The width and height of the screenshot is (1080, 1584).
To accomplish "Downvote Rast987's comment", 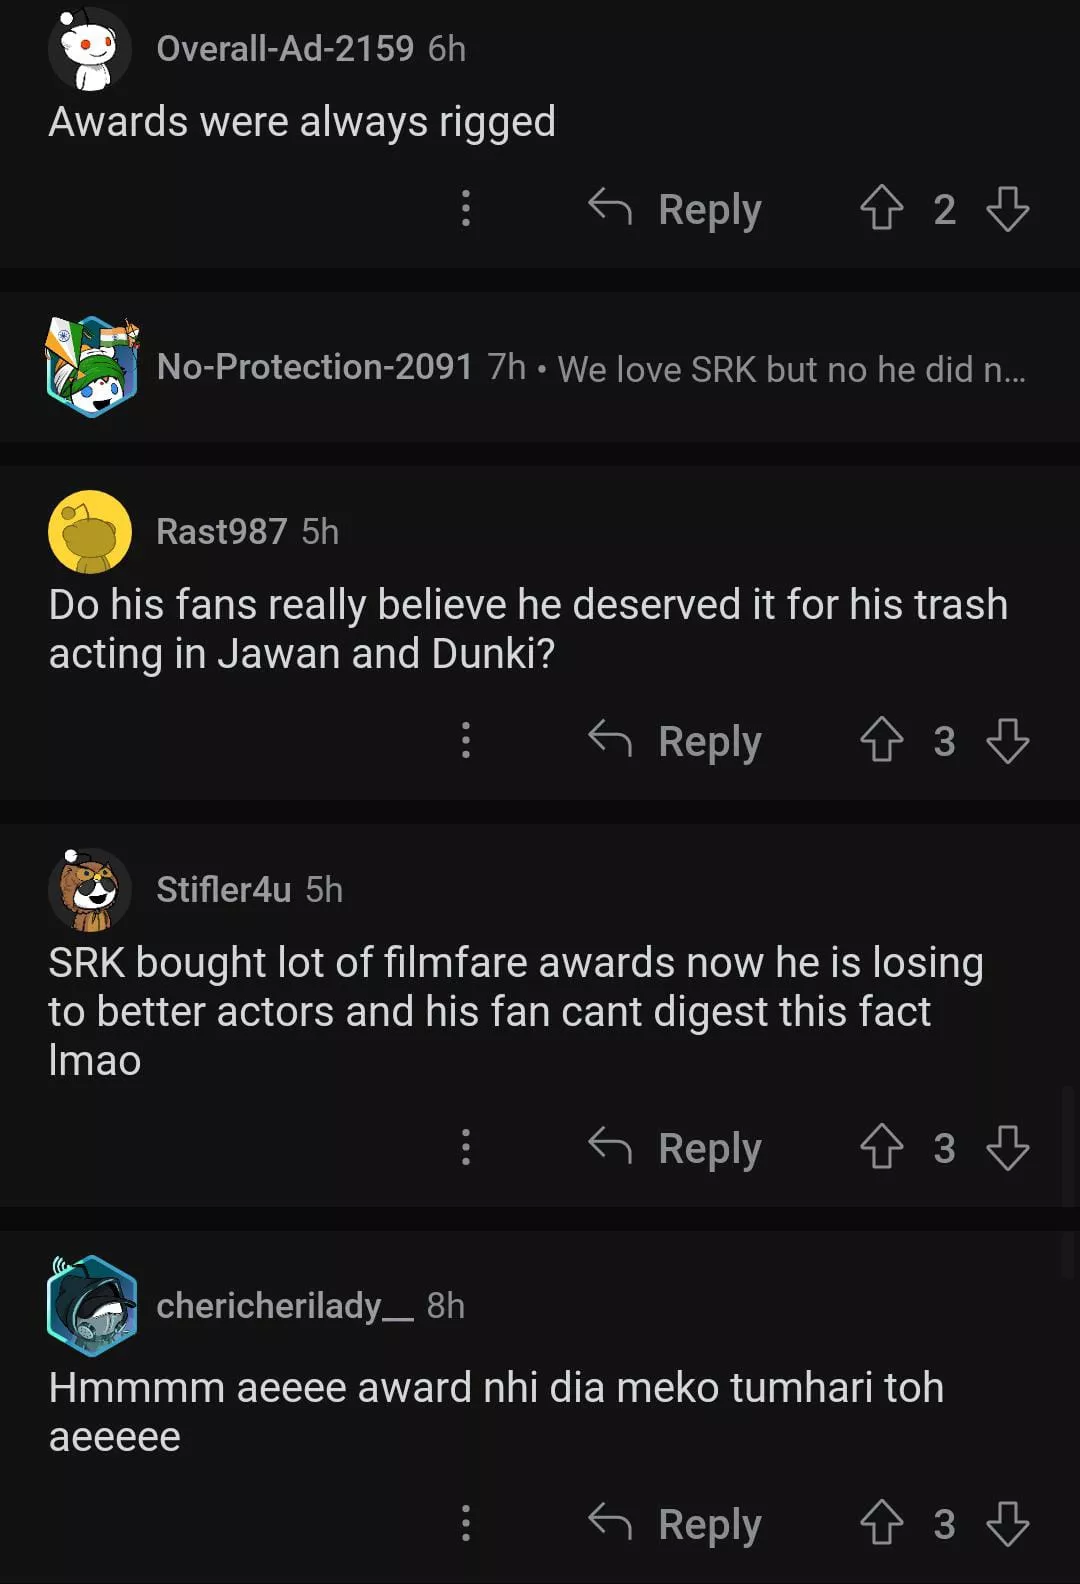I will (1007, 740).
